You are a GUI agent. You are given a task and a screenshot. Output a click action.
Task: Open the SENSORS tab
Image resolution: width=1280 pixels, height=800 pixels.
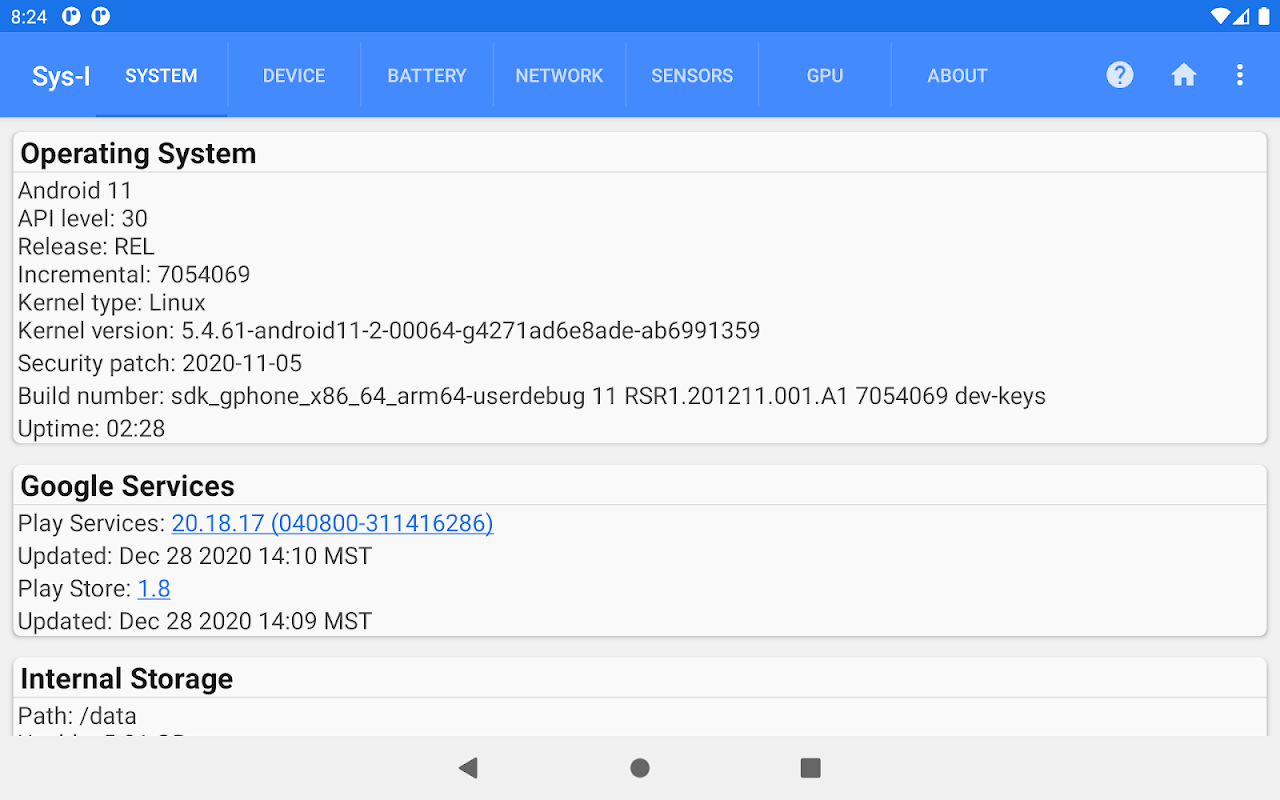pos(692,76)
